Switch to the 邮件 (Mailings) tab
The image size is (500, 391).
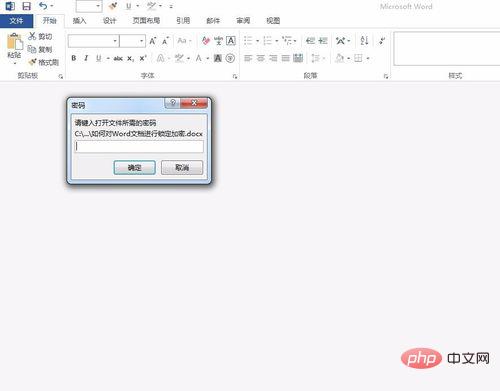point(213,21)
